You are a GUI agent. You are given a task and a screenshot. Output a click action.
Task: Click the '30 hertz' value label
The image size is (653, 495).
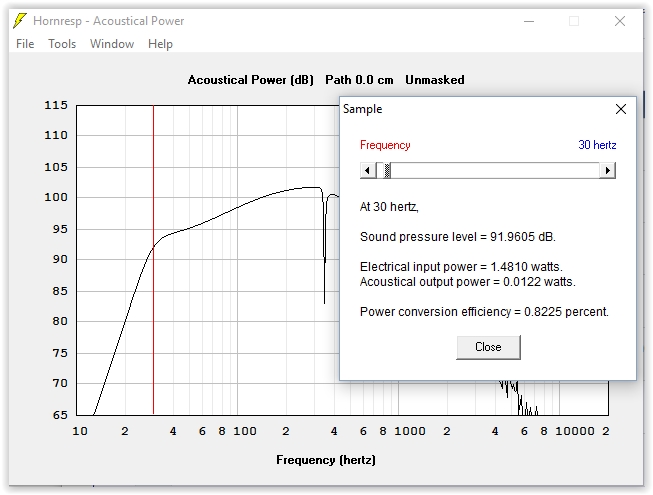point(597,145)
